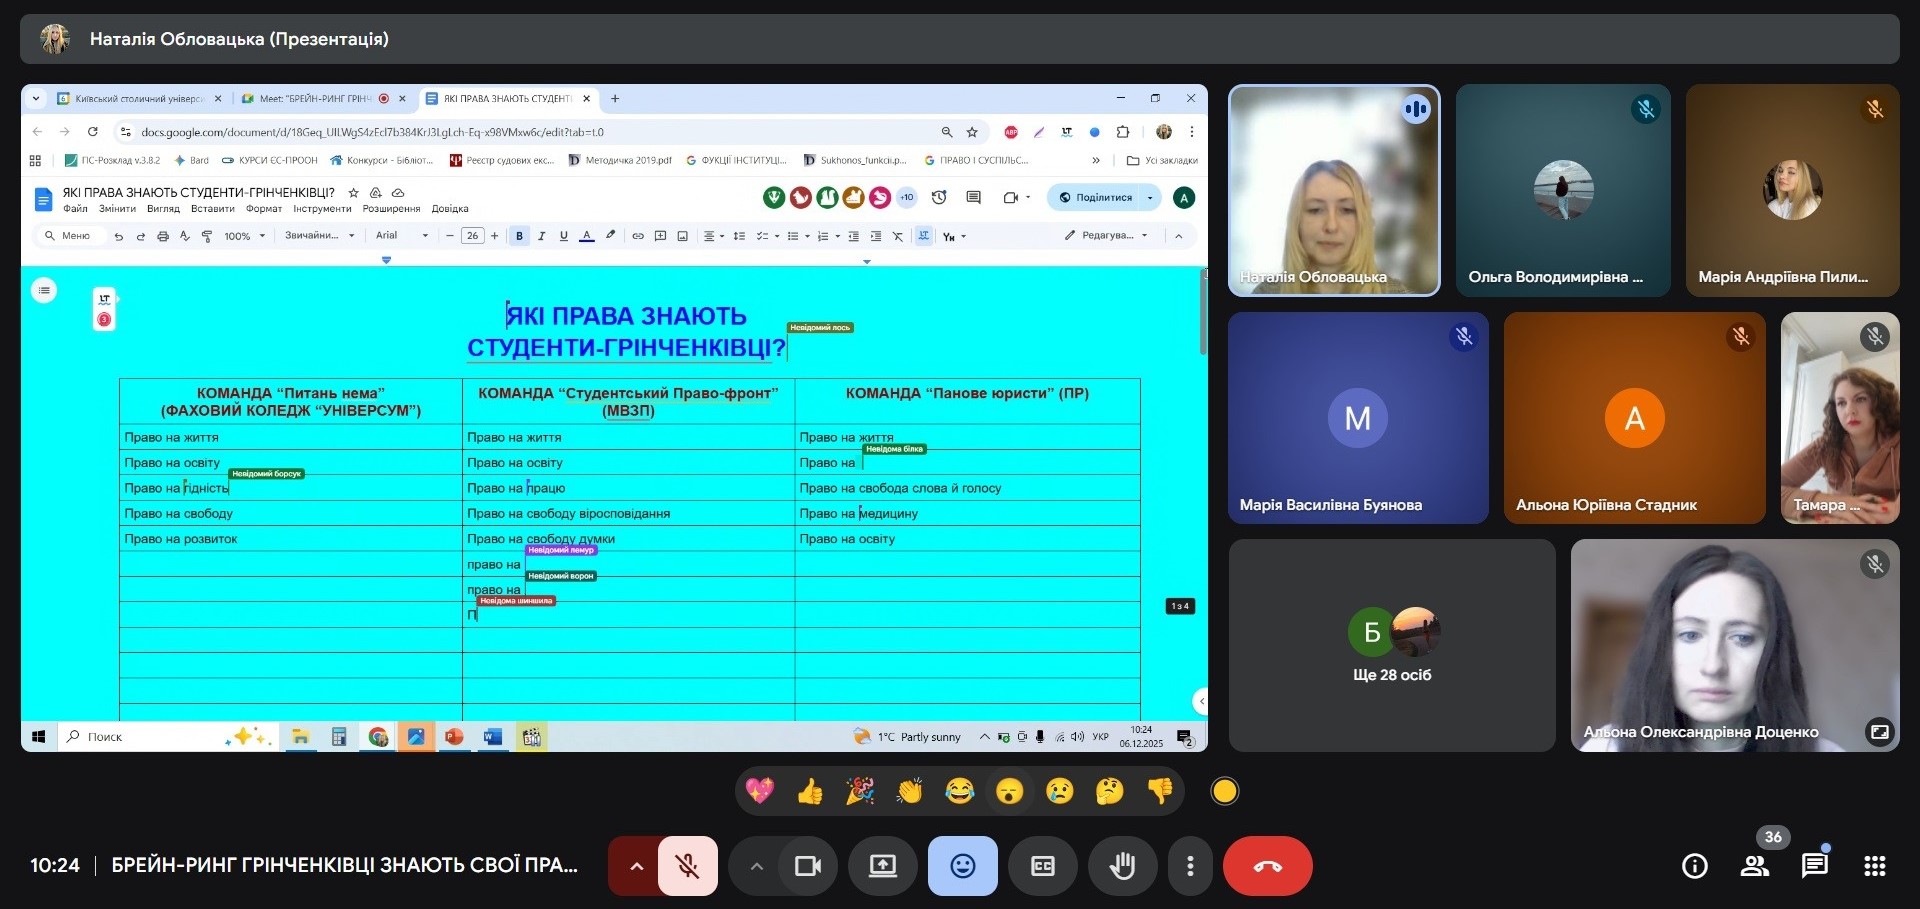Viewport: 1920px width, 909px height.
Task: Open the activities grid icon
Action: pyautogui.click(x=1875, y=866)
